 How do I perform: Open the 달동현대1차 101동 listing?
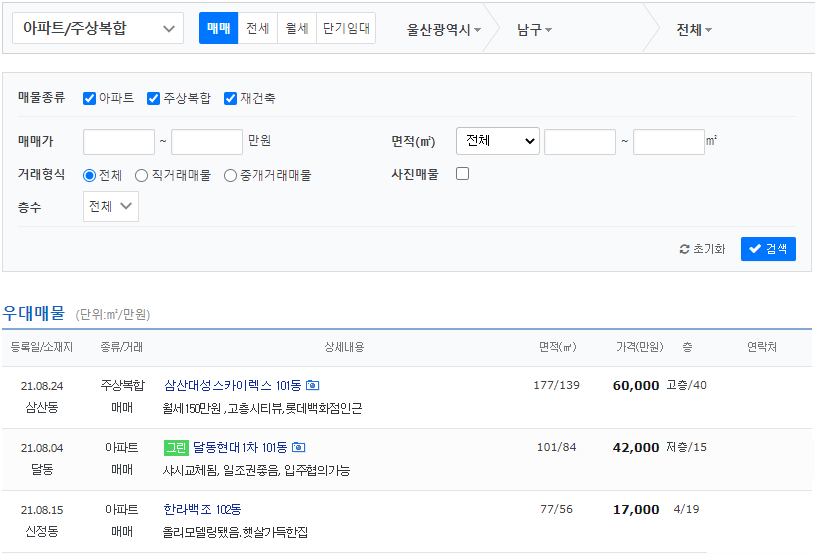tap(240, 447)
